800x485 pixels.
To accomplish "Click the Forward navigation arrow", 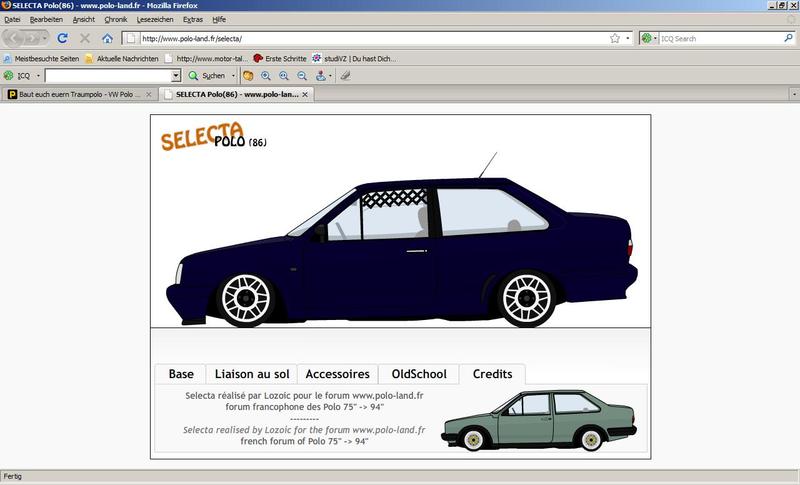I will click(x=30, y=38).
